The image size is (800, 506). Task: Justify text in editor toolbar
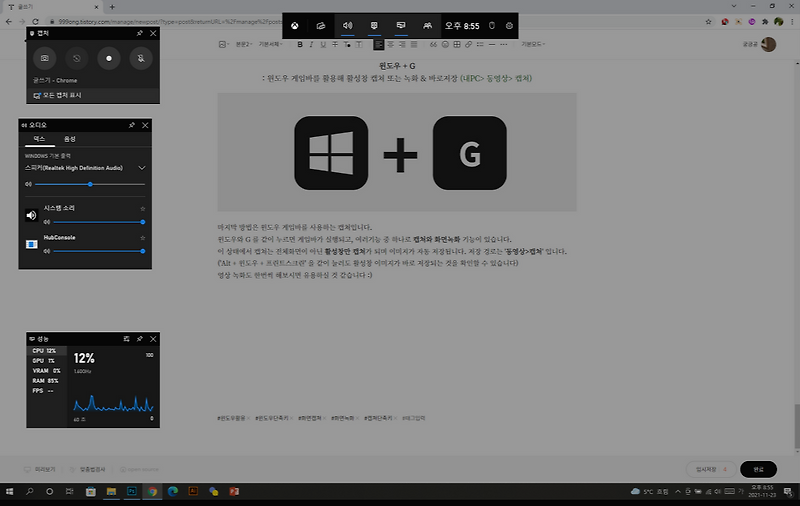(414, 44)
